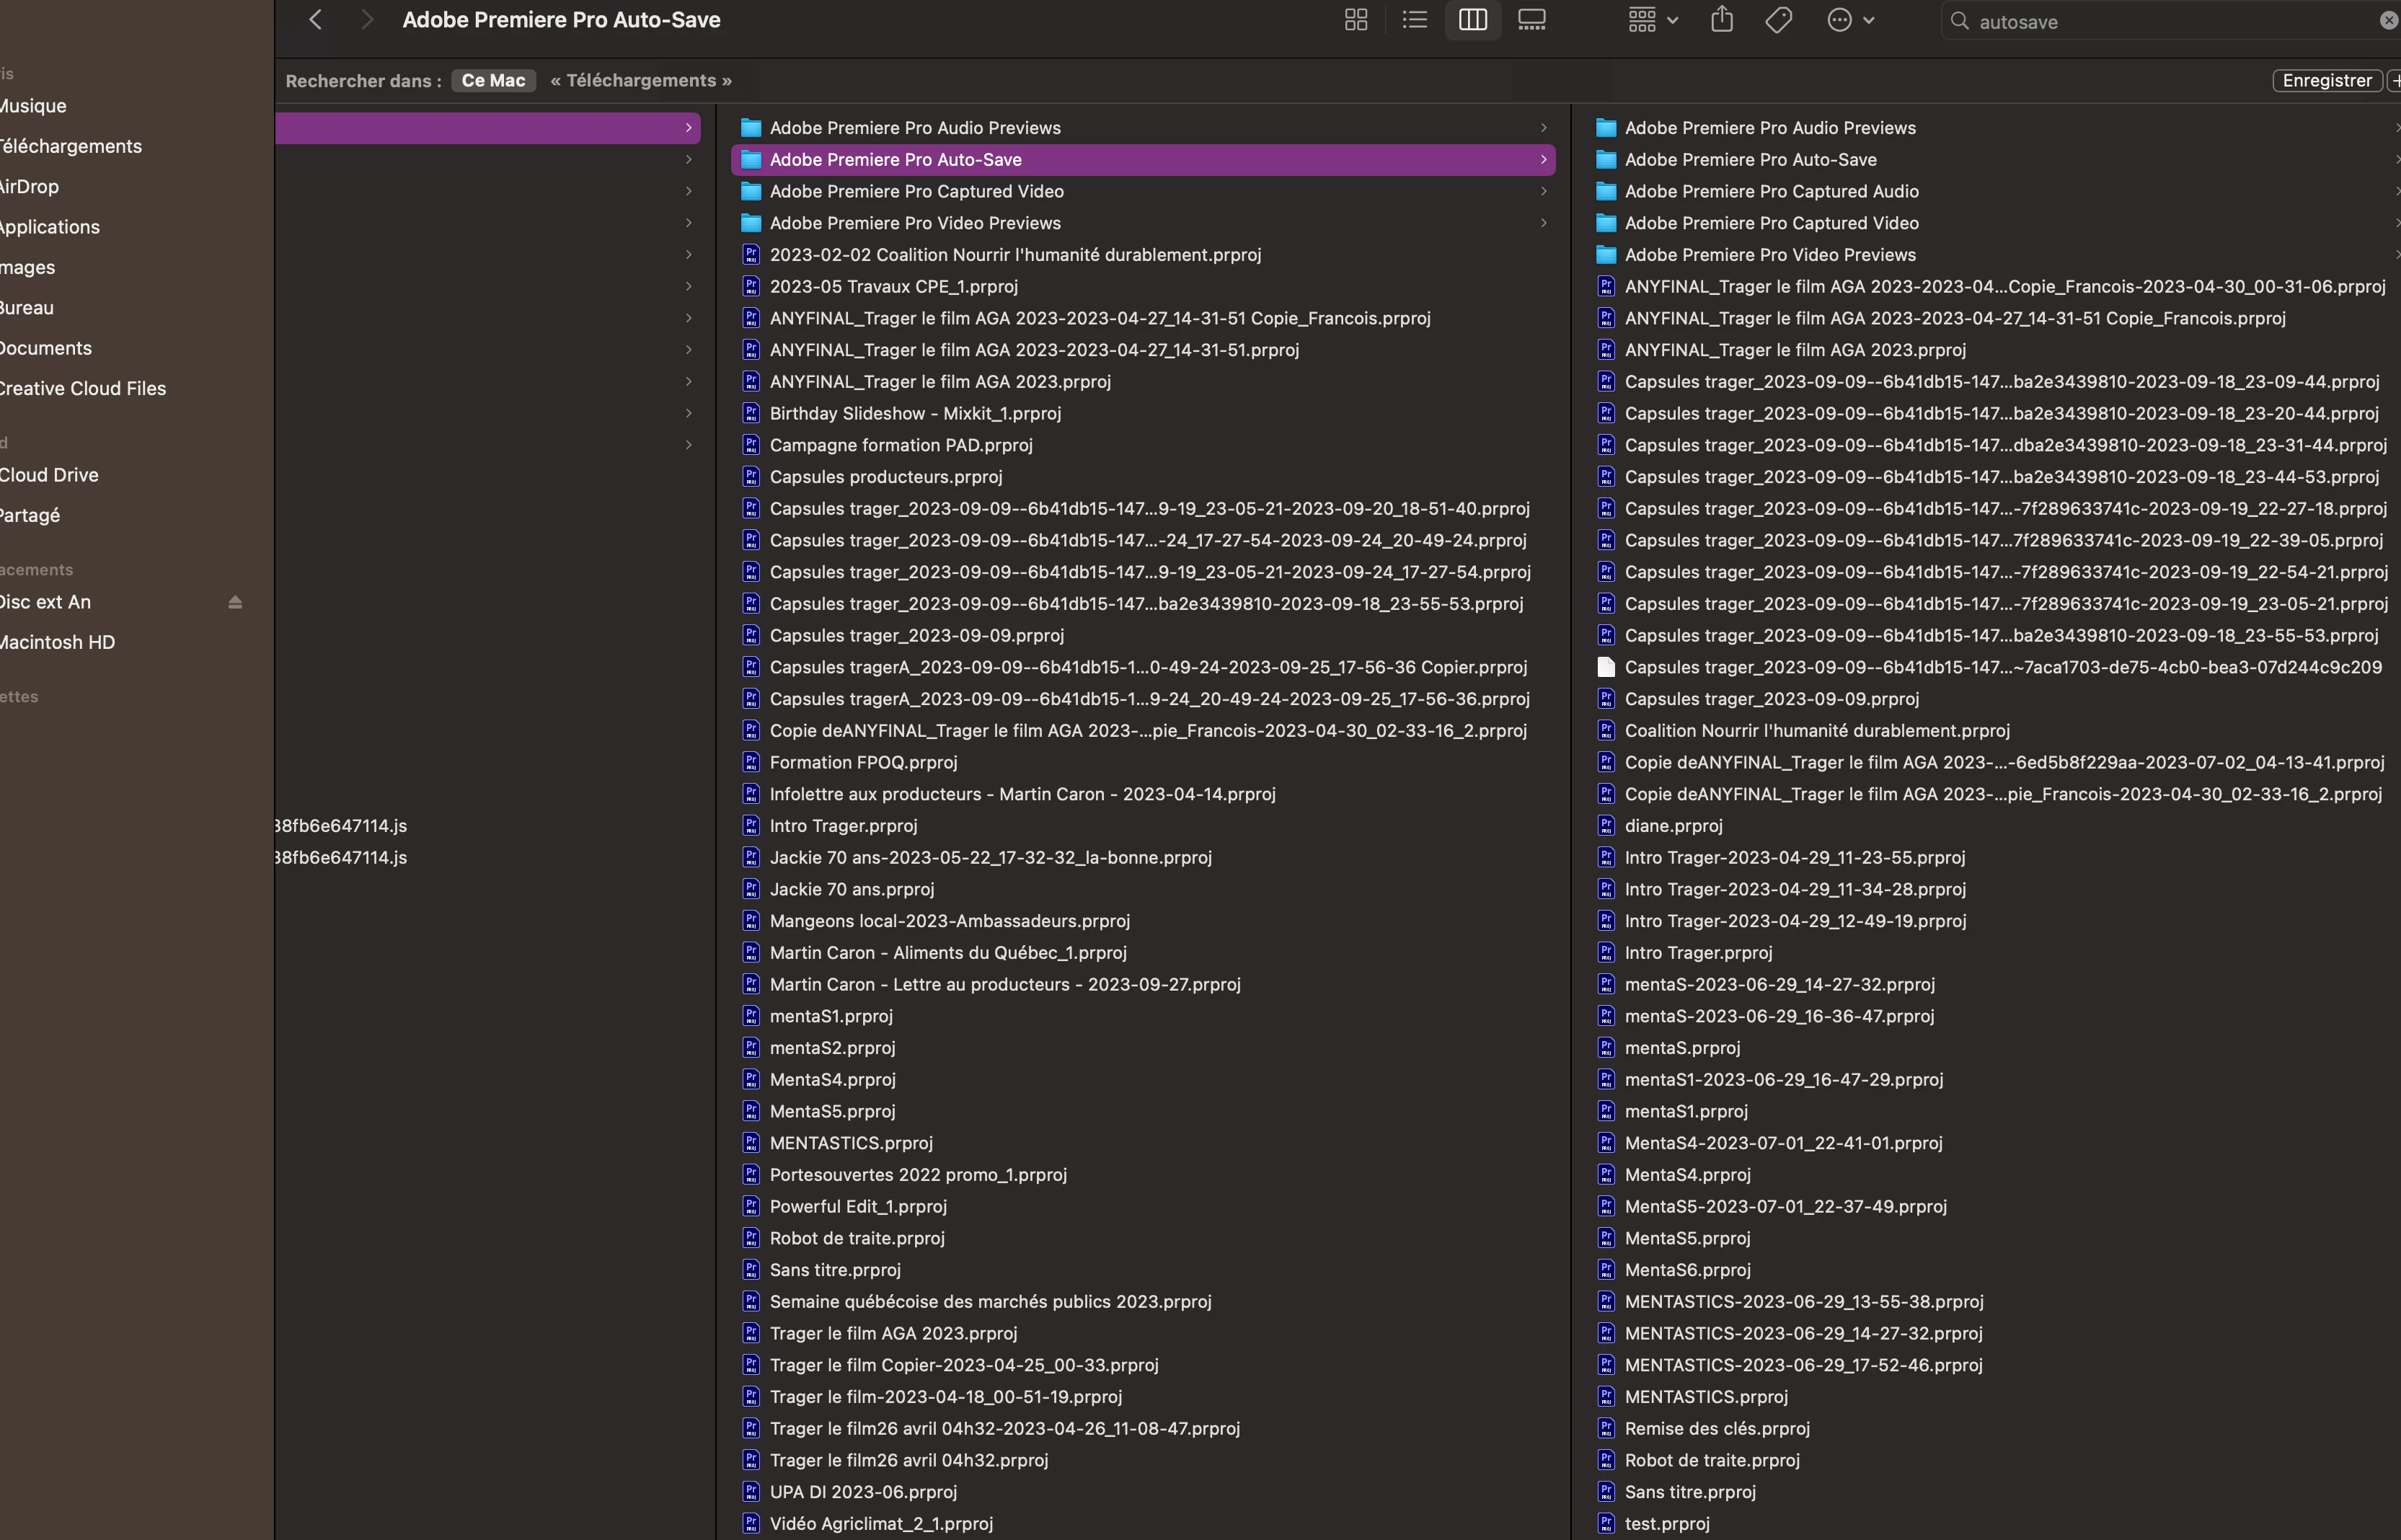Select the Formation FPOQ.prproj file

863,763
